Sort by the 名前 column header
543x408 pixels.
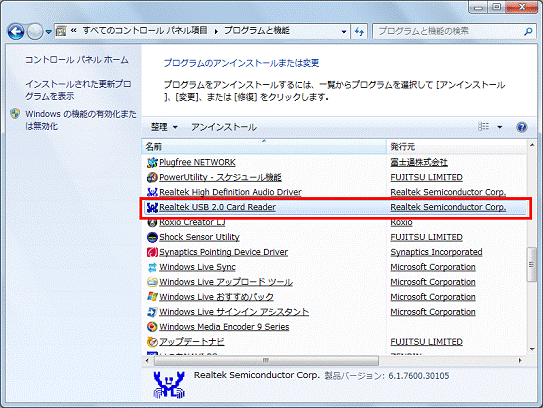pos(264,147)
